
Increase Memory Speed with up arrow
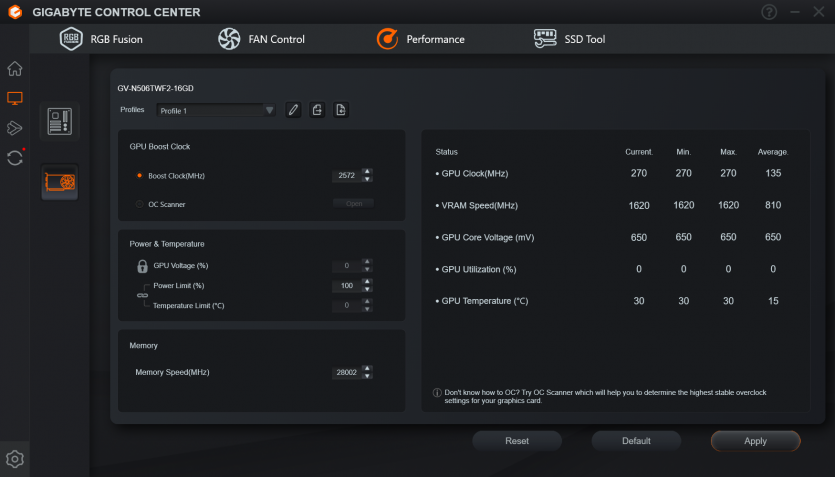[x=367, y=368]
